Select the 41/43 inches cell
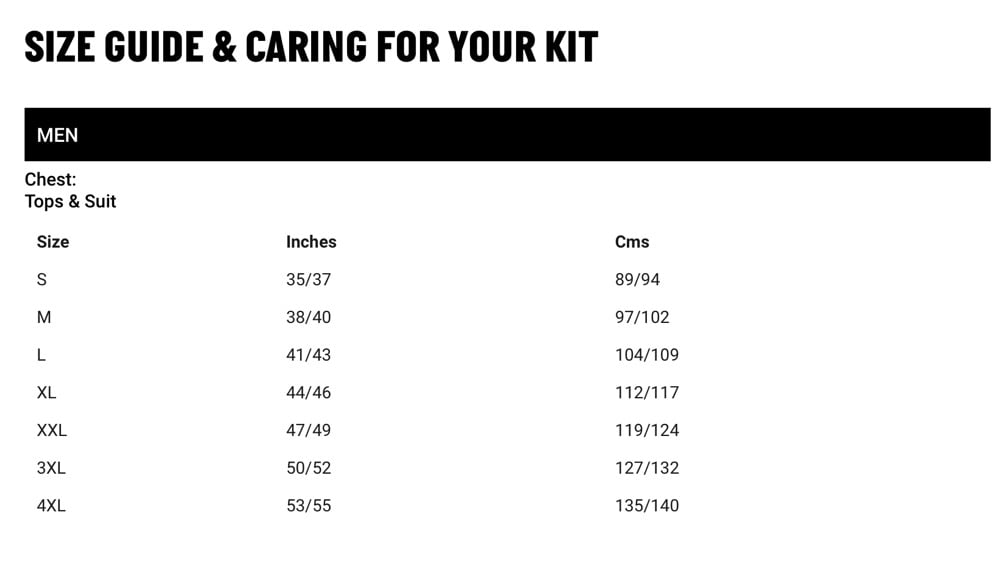 [x=308, y=355]
